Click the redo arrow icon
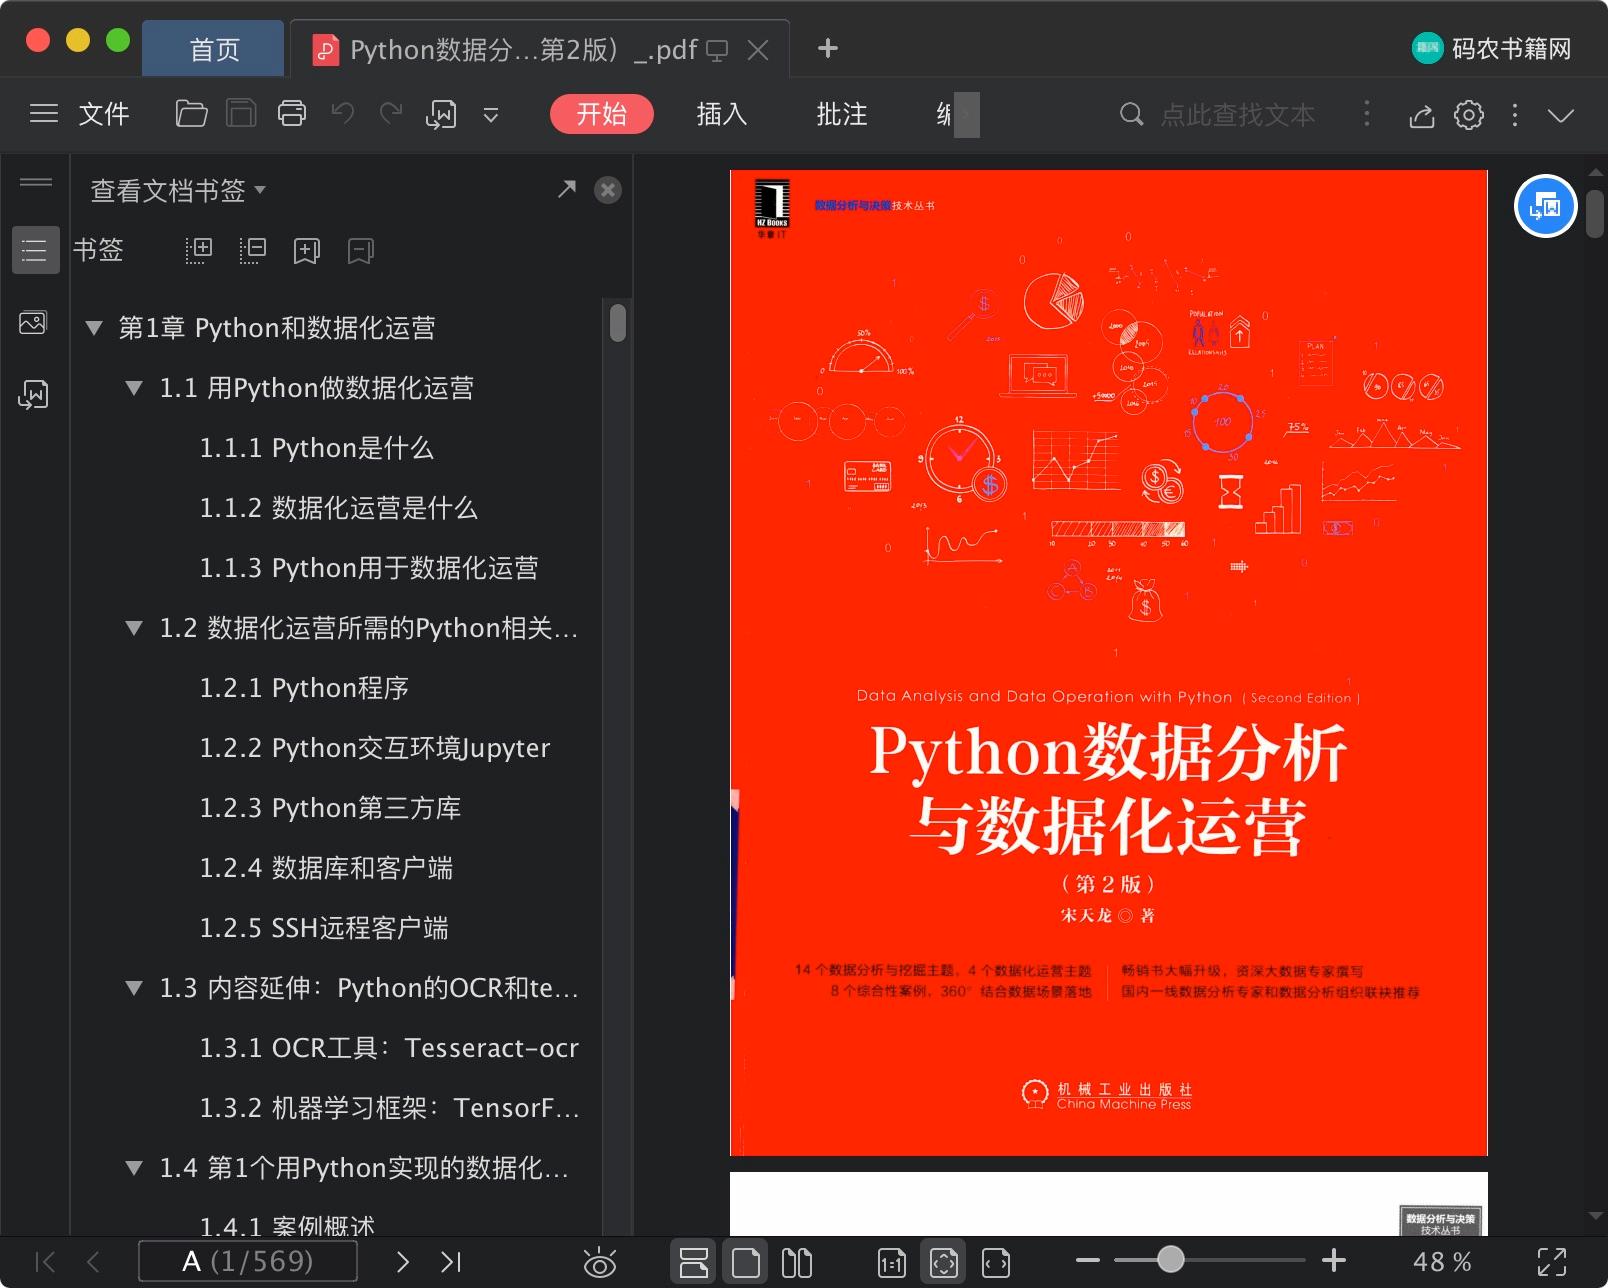The height and width of the screenshot is (1288, 1608). (x=391, y=114)
